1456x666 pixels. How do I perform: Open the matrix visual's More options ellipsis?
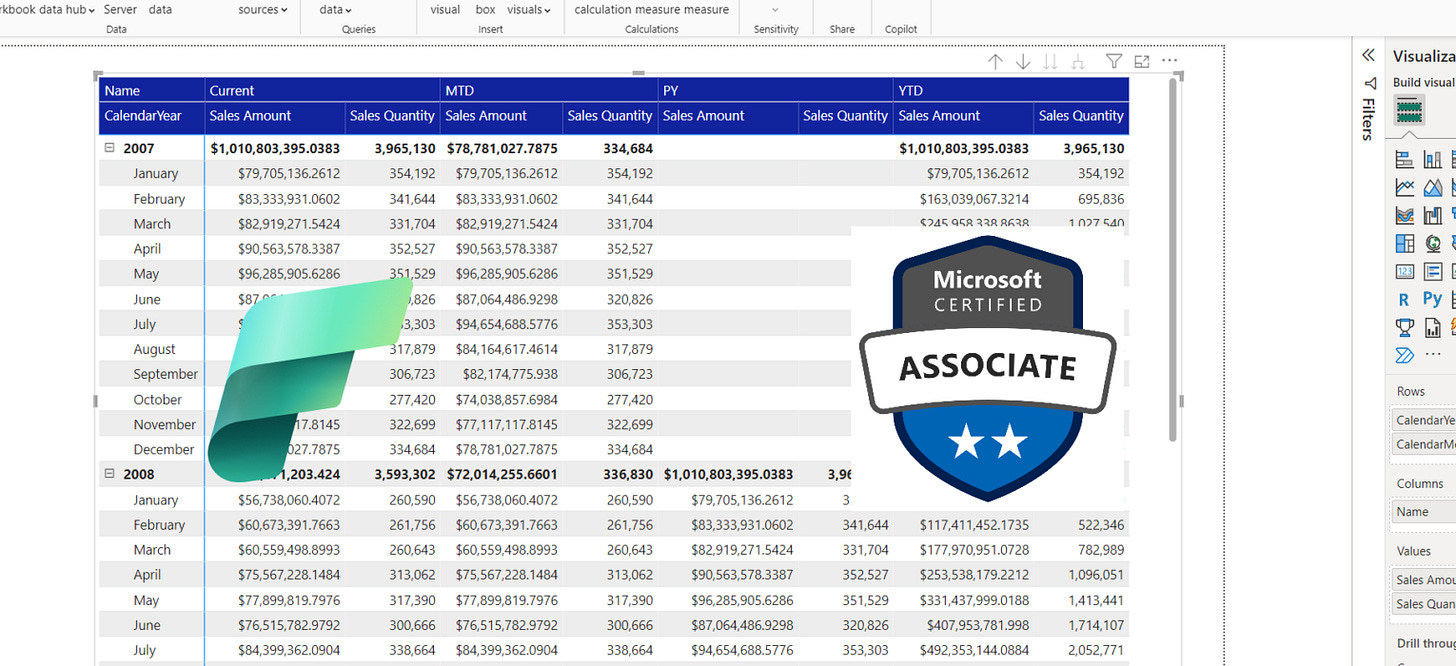pyautogui.click(x=1169, y=61)
